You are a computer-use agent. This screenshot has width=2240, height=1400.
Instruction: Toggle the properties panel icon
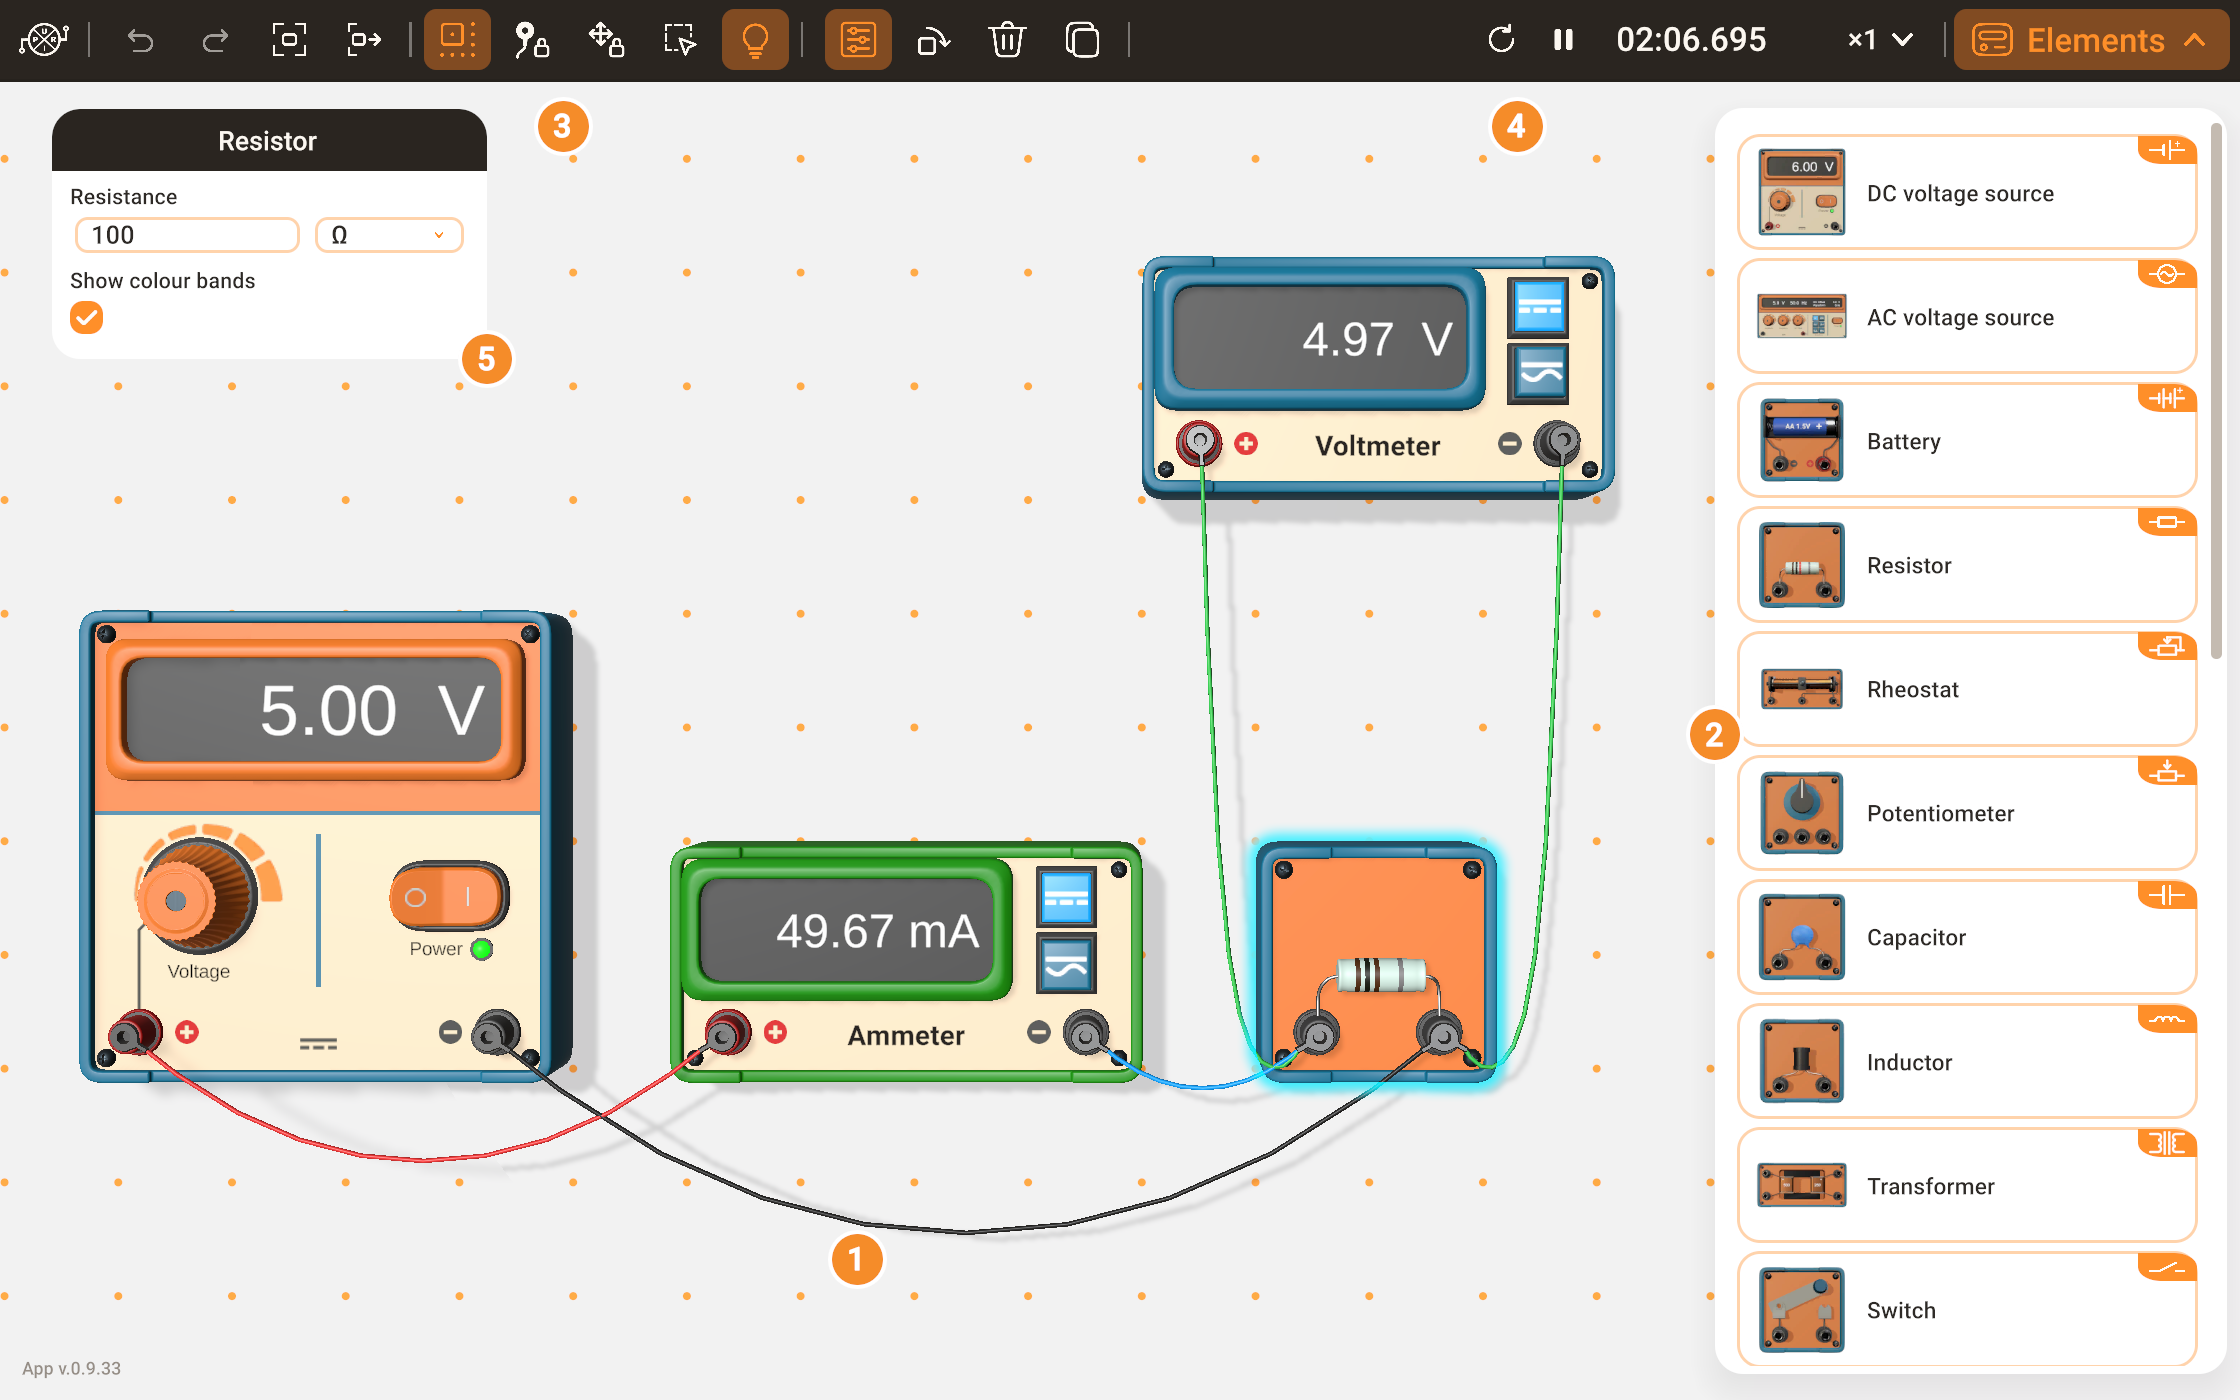pos(858,40)
